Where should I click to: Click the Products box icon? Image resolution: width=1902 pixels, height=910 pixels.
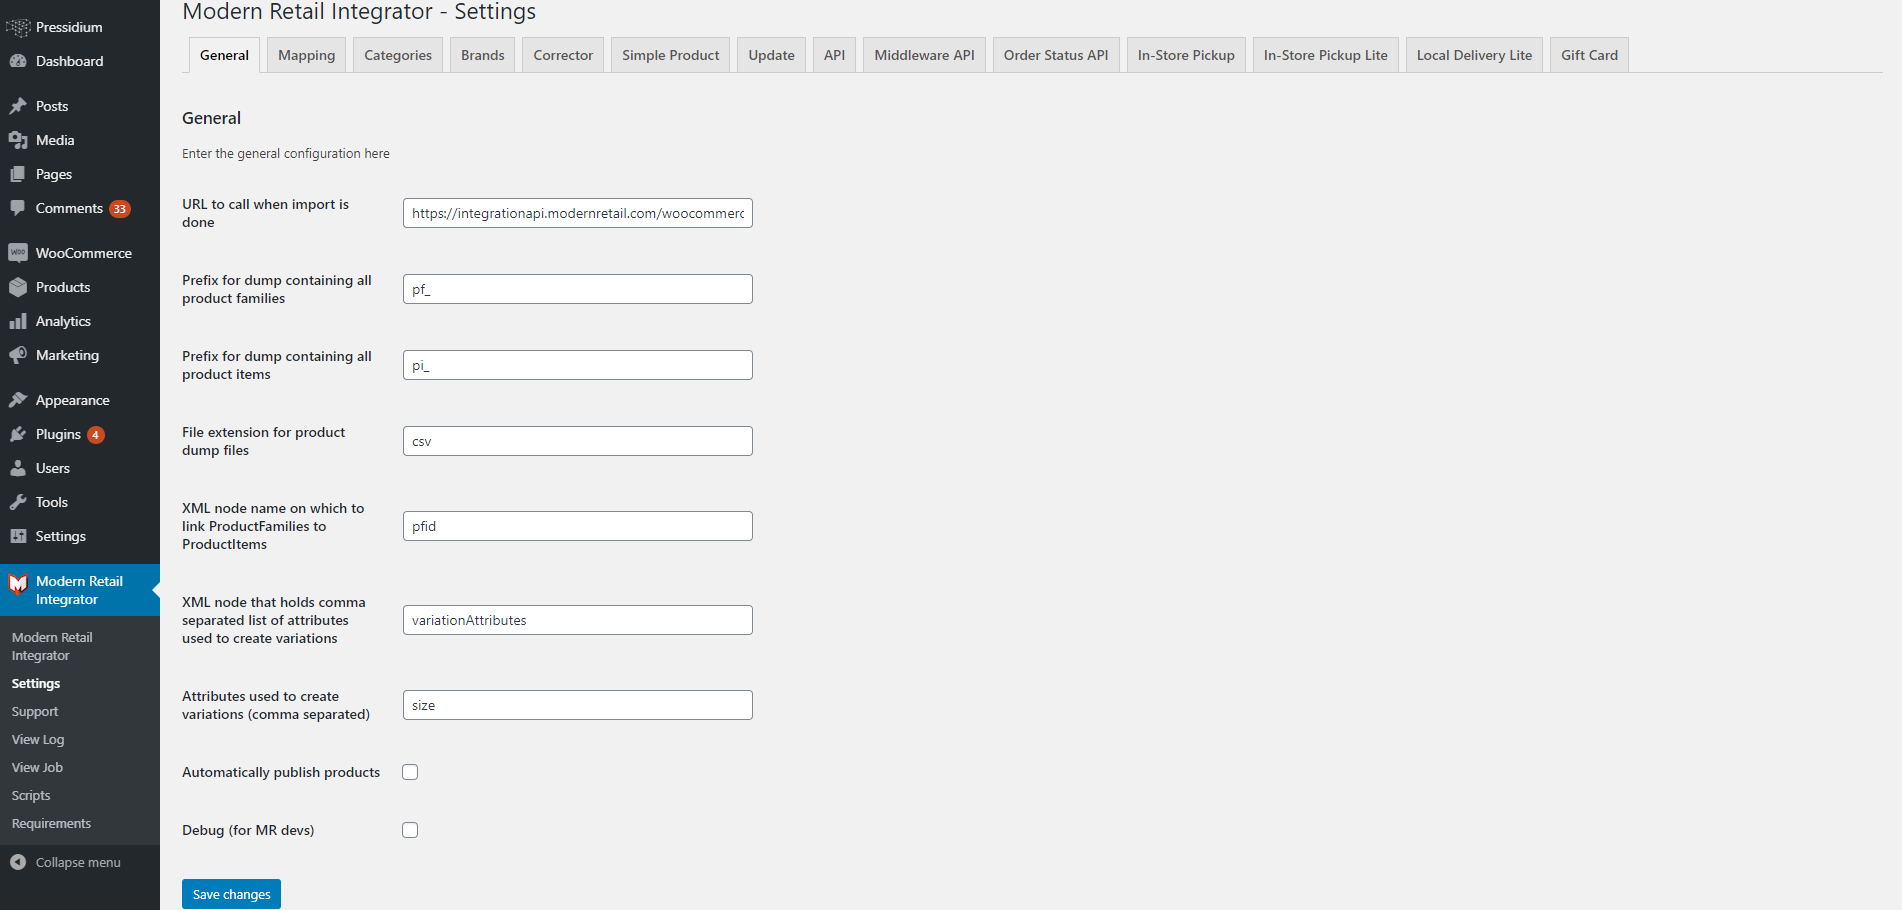coord(18,287)
